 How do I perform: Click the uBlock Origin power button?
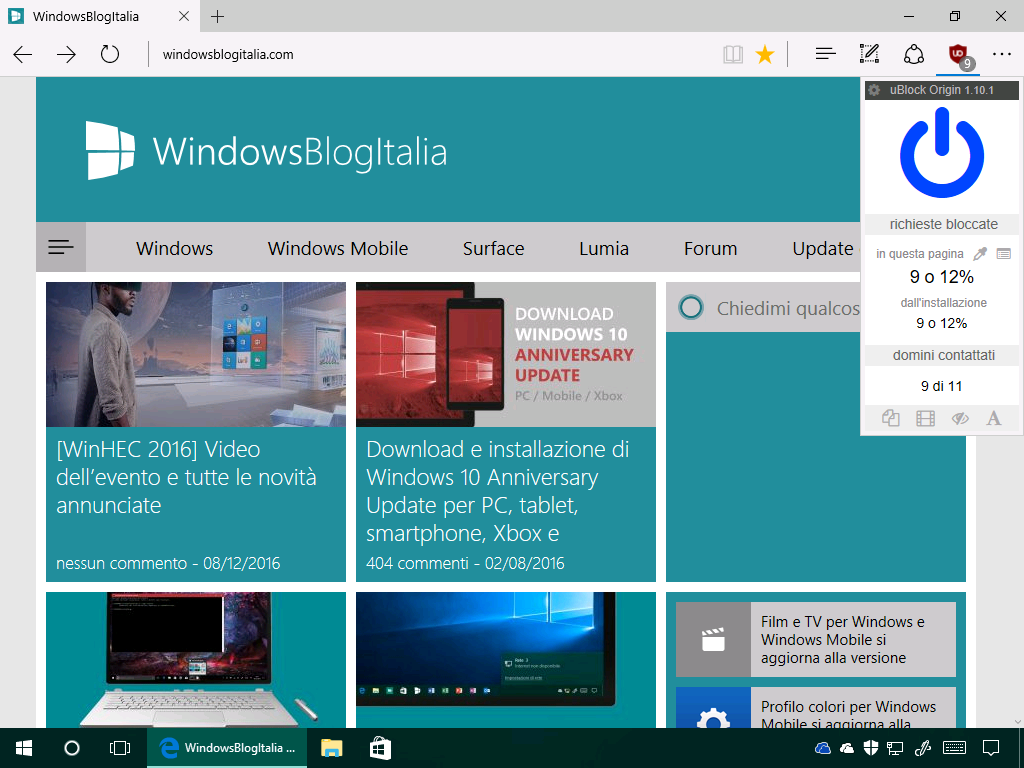point(942,153)
